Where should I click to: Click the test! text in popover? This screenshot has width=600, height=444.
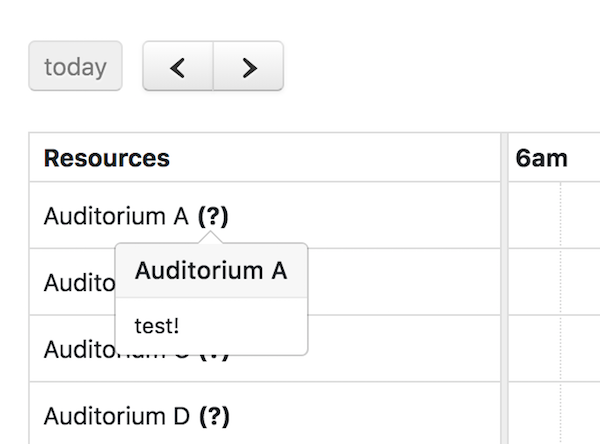(x=157, y=326)
